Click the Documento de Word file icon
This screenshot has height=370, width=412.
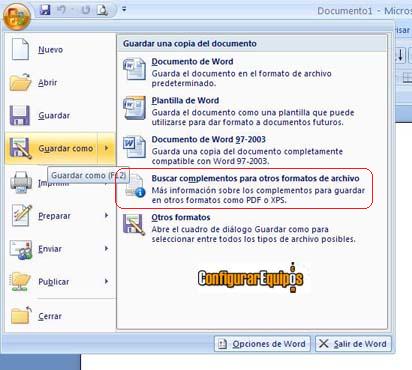134,69
